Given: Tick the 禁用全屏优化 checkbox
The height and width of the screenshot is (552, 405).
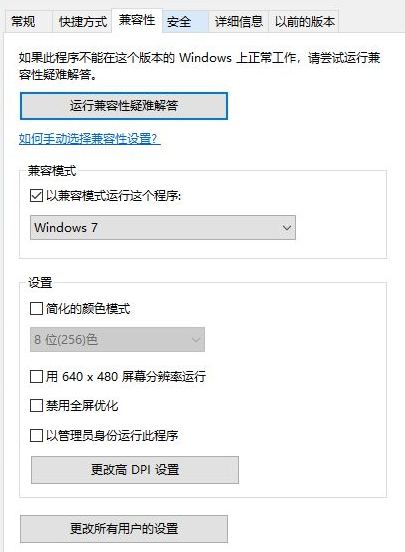Looking at the screenshot, I should point(37,406).
